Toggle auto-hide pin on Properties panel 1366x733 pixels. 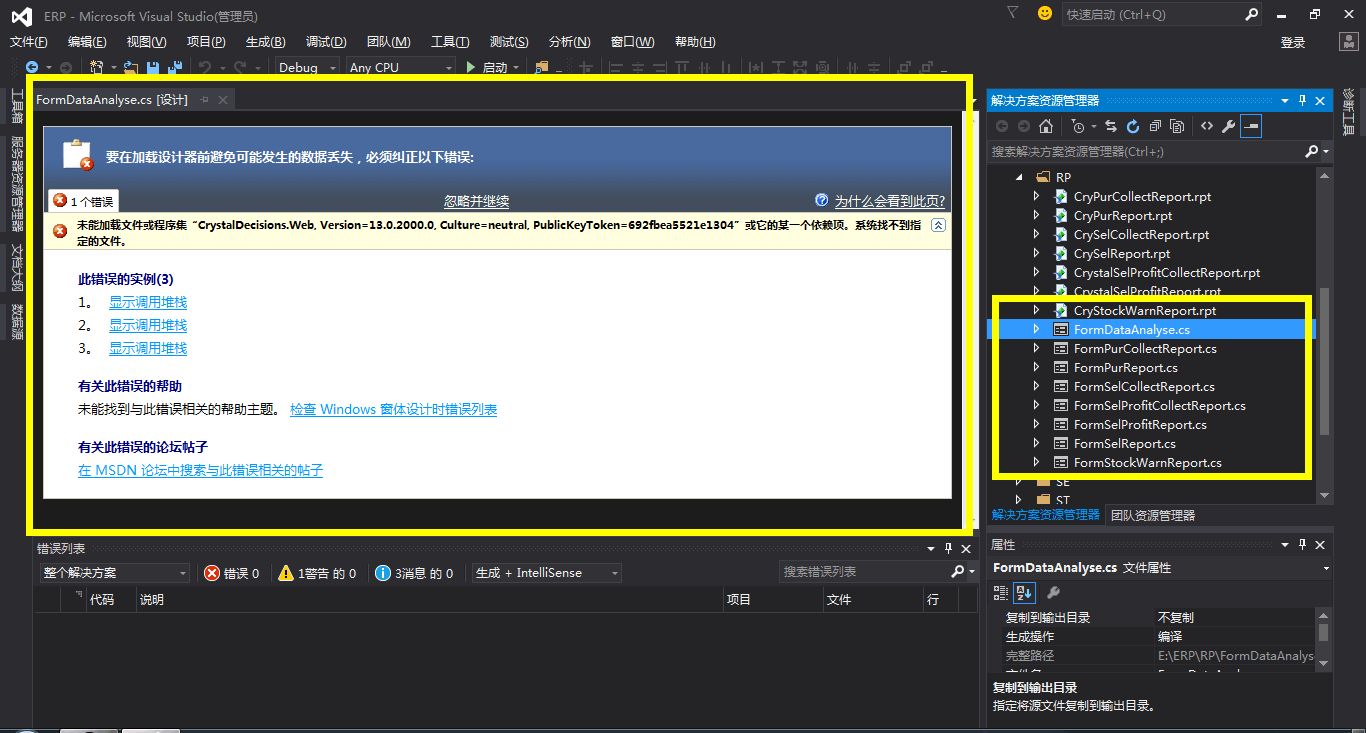click(1302, 544)
